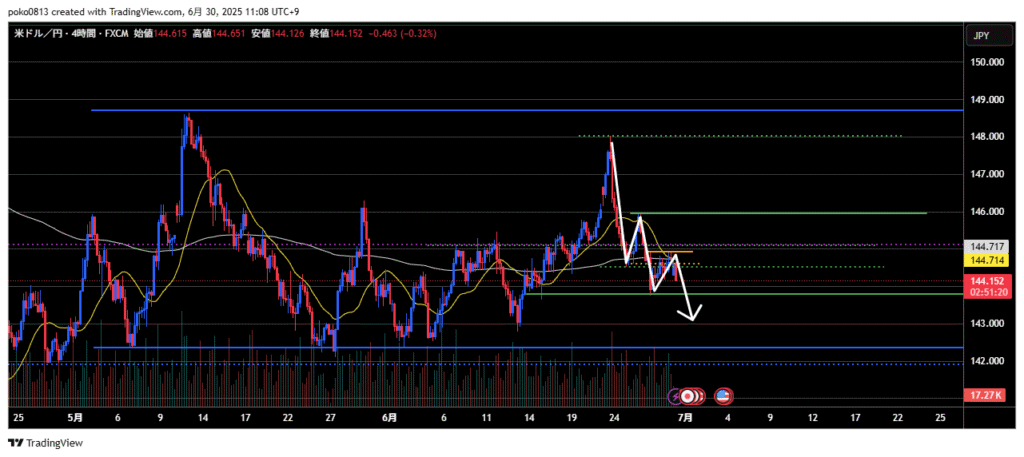Click the red 17.27K volume label
Viewport: 1024px width, 457px height.
[x=986, y=397]
